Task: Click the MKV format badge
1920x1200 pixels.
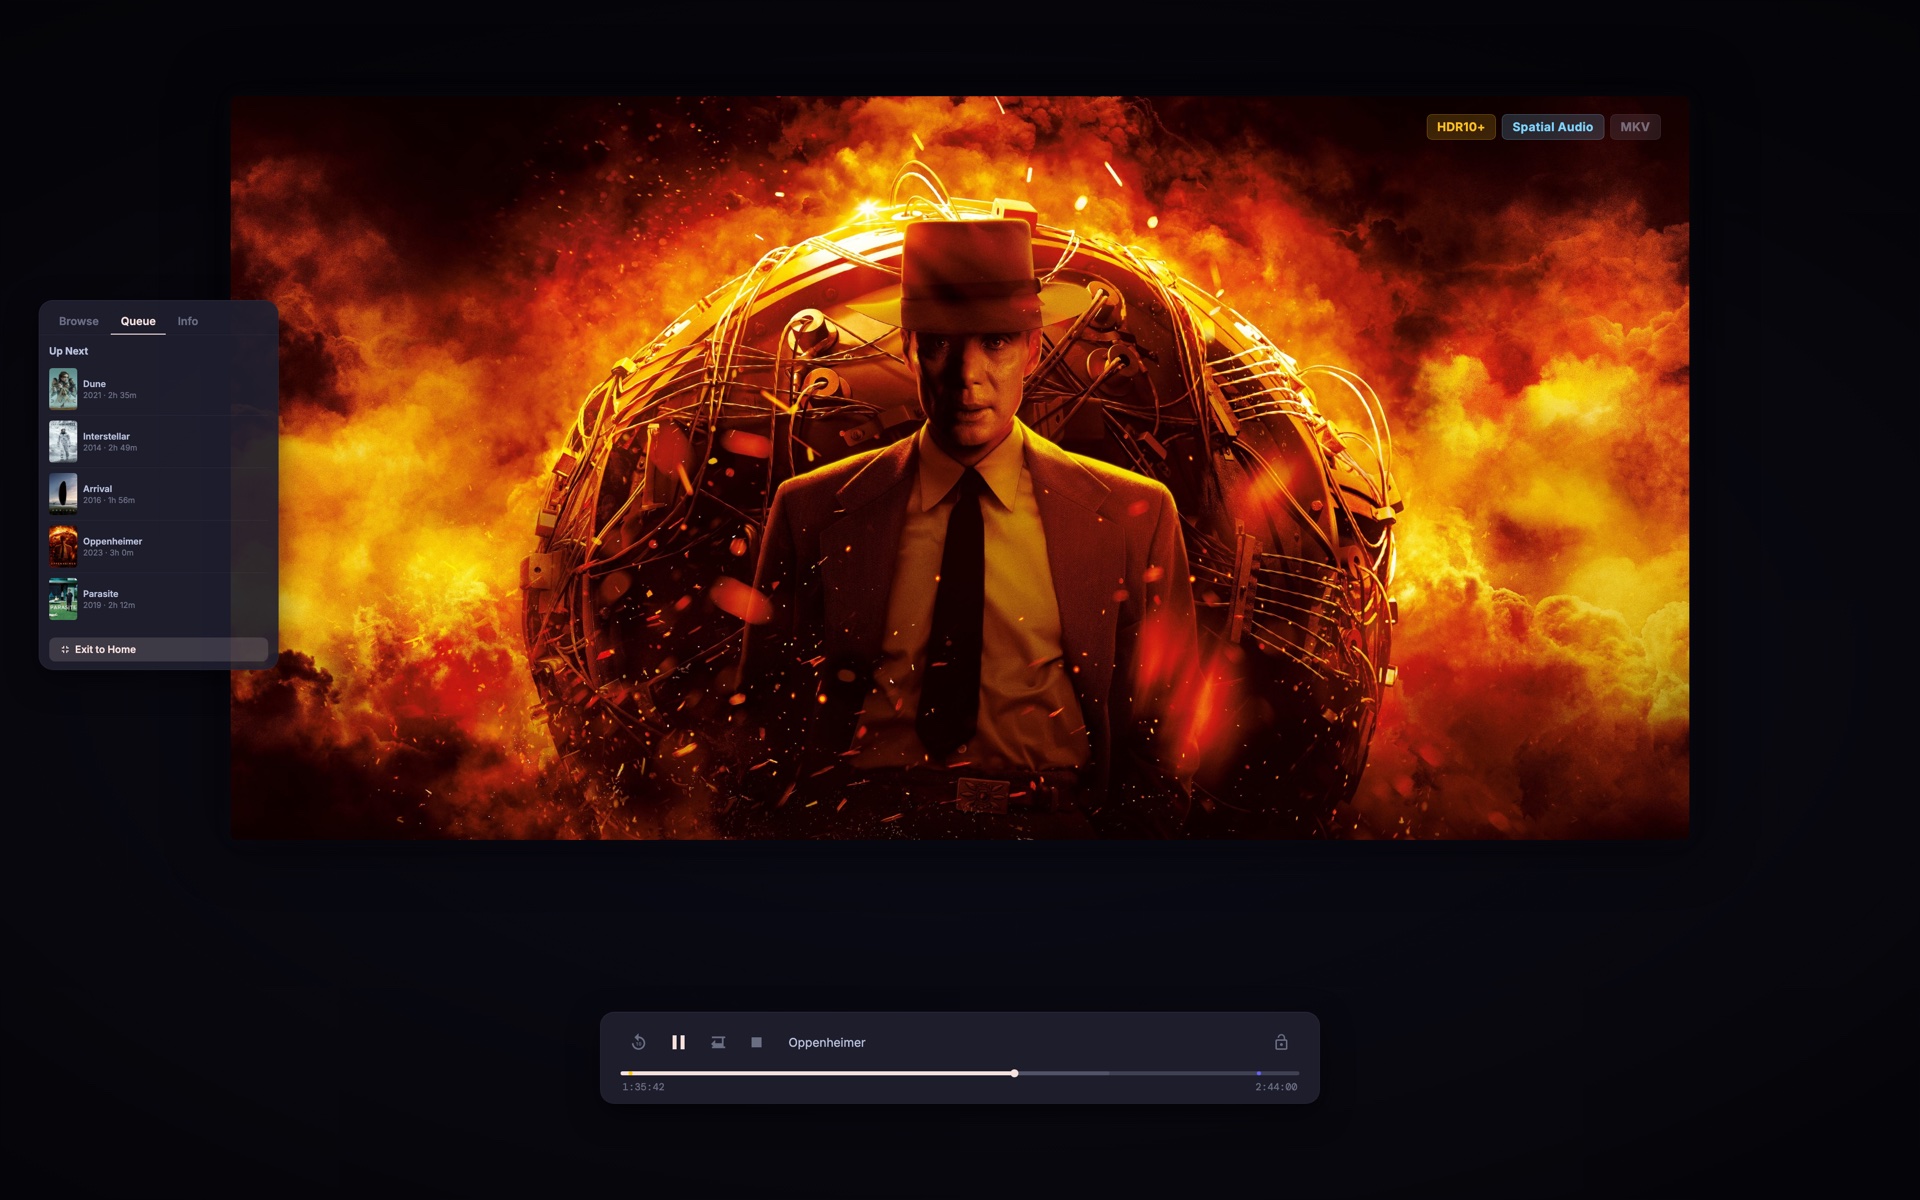Action: coord(1634,127)
